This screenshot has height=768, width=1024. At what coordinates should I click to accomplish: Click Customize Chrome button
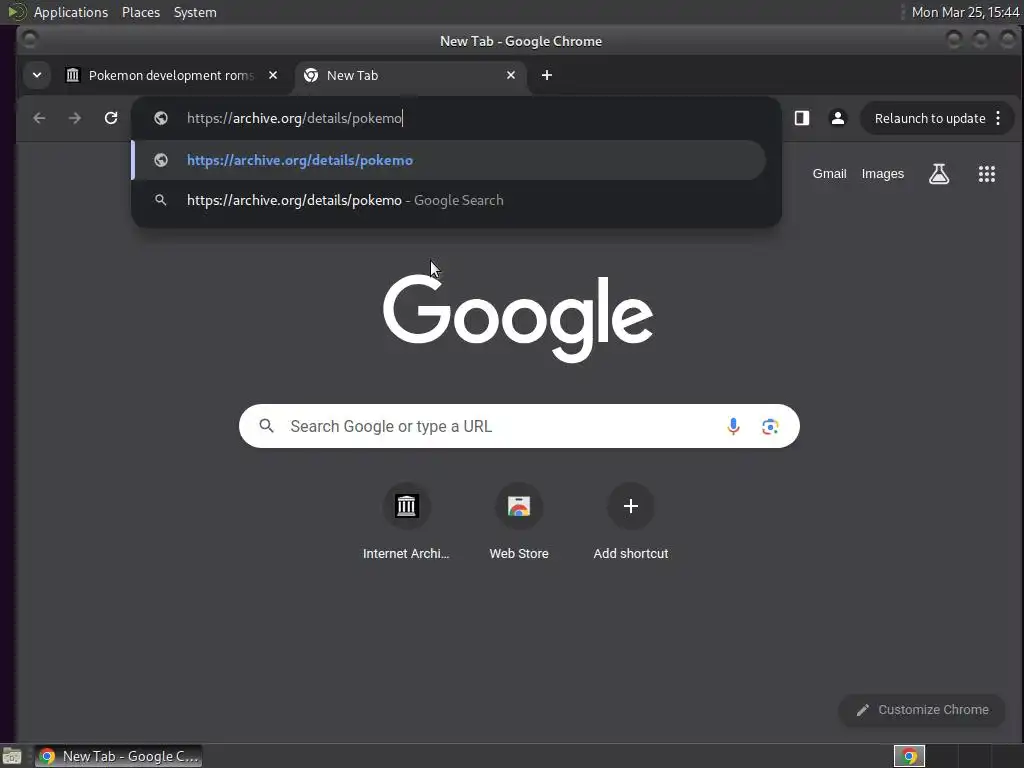pyautogui.click(x=922, y=710)
